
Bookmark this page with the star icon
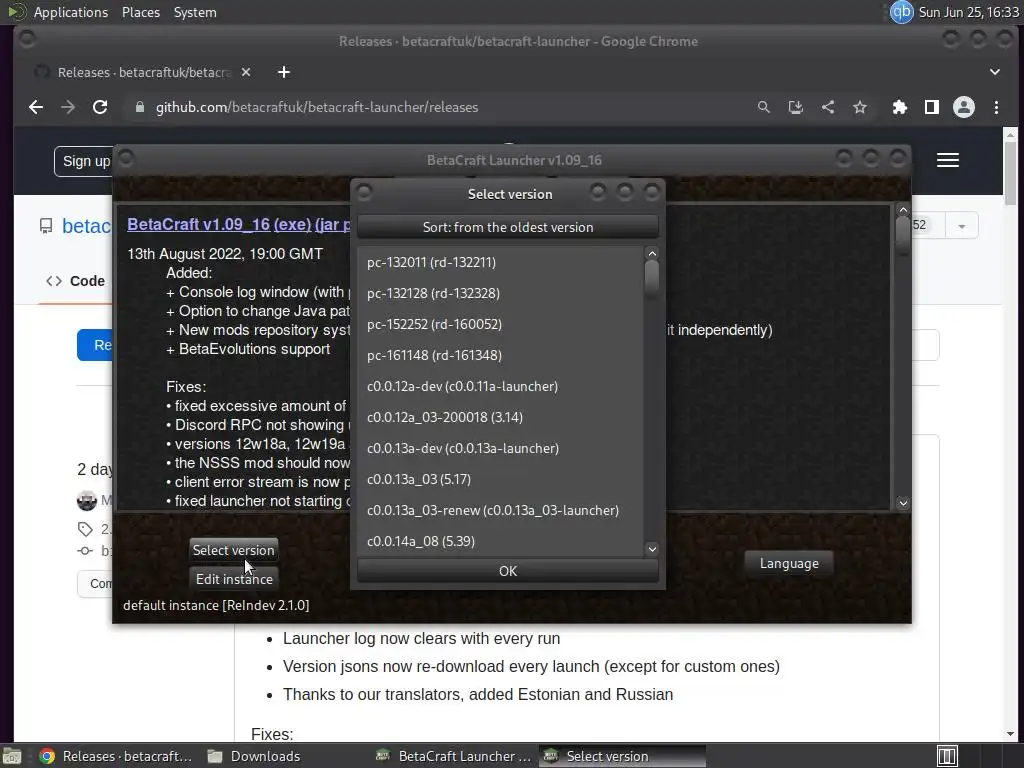pos(859,107)
